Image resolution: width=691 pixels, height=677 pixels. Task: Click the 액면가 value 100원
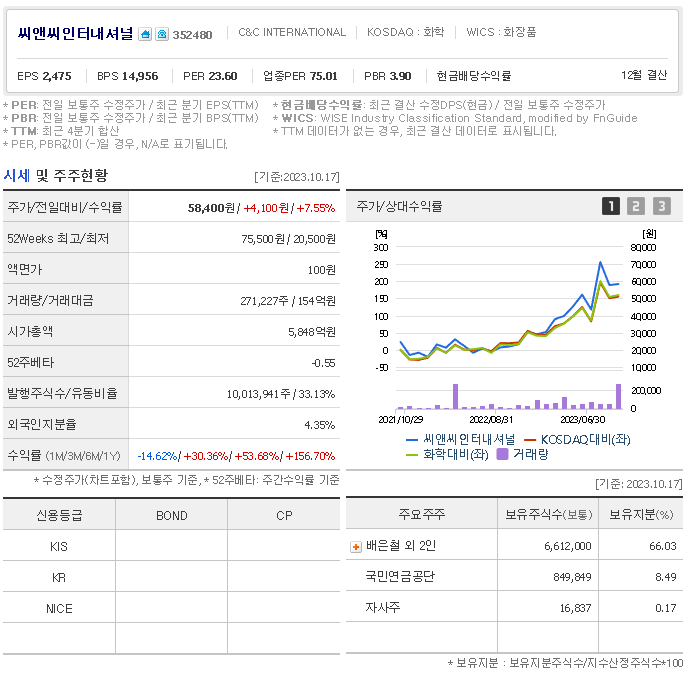point(321,270)
